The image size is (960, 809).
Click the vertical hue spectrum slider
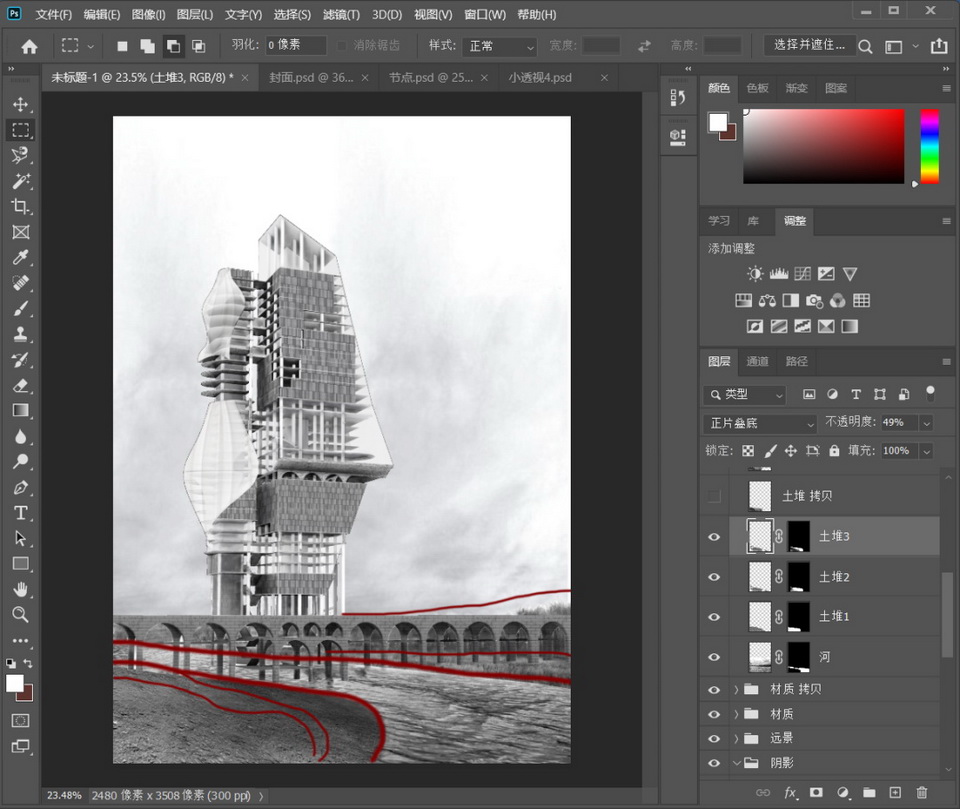point(929,146)
